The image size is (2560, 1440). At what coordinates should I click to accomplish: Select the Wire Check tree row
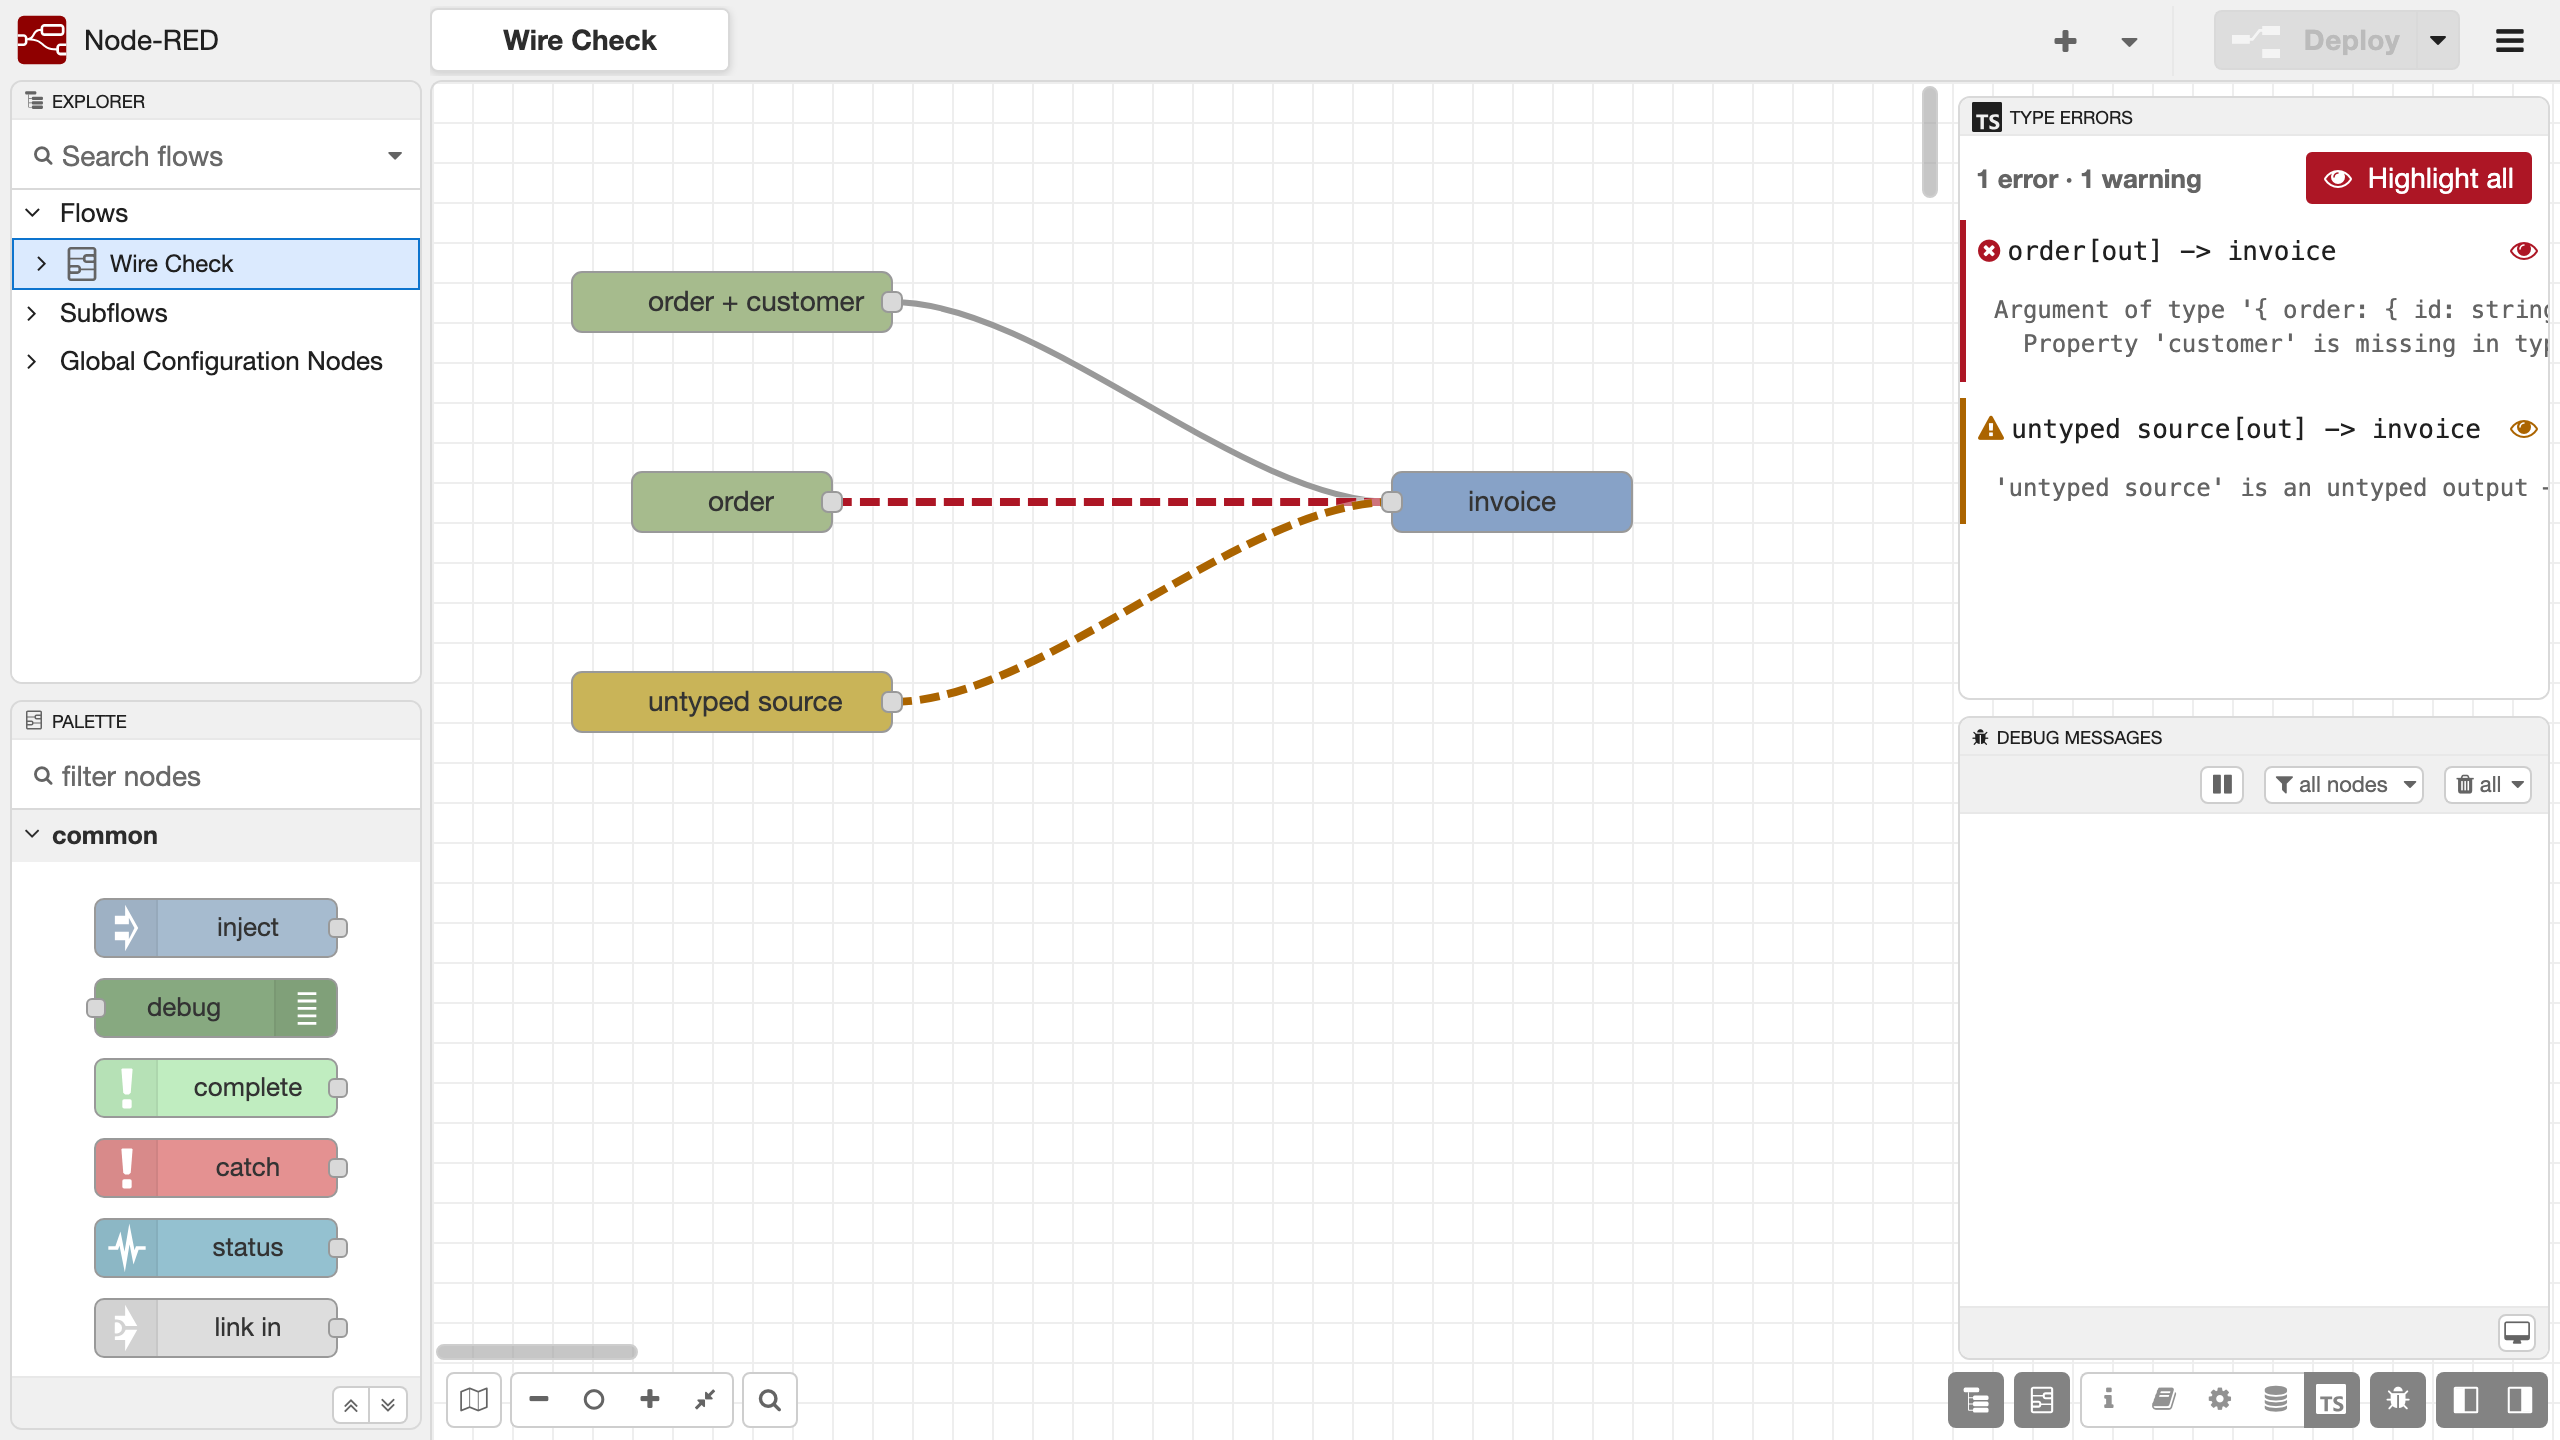[x=216, y=264]
